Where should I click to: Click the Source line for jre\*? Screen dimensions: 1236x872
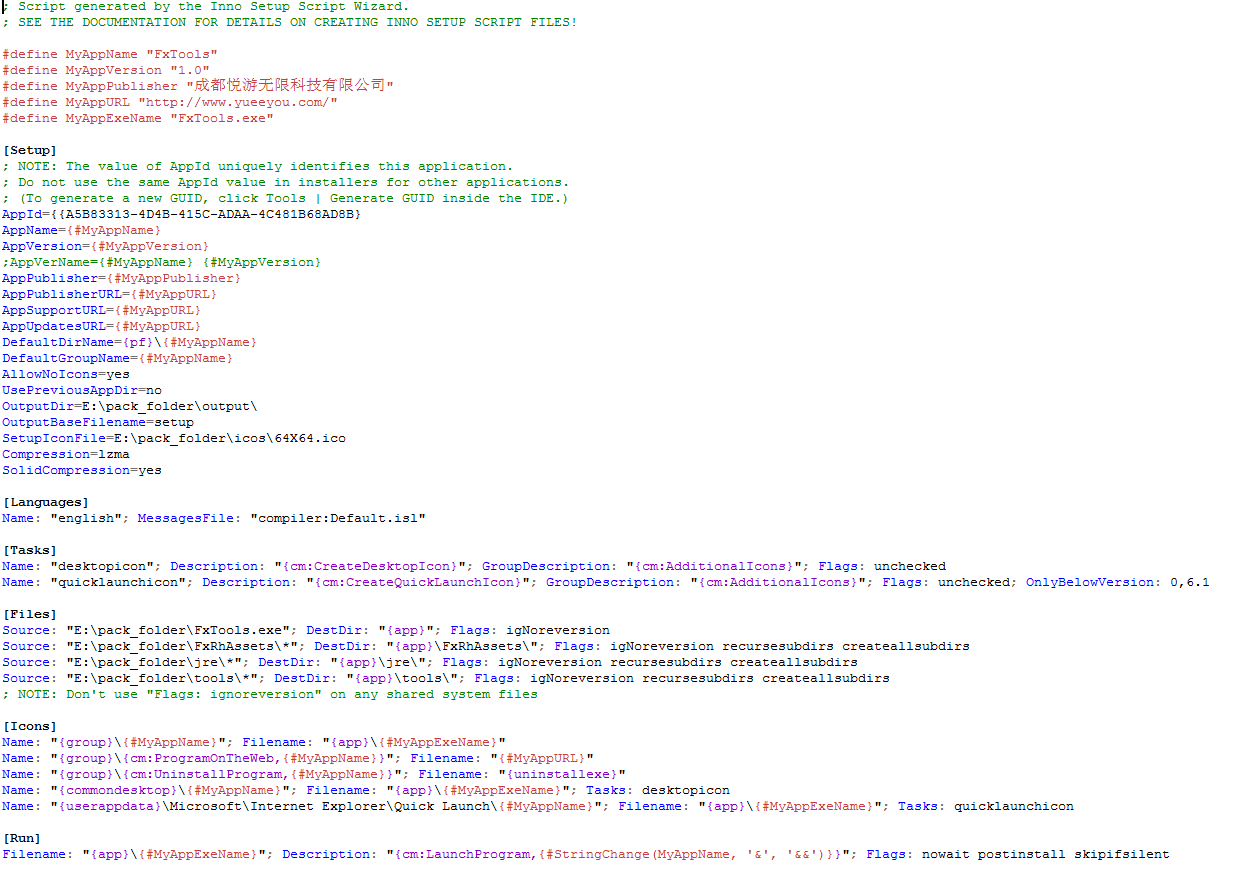pos(430,662)
